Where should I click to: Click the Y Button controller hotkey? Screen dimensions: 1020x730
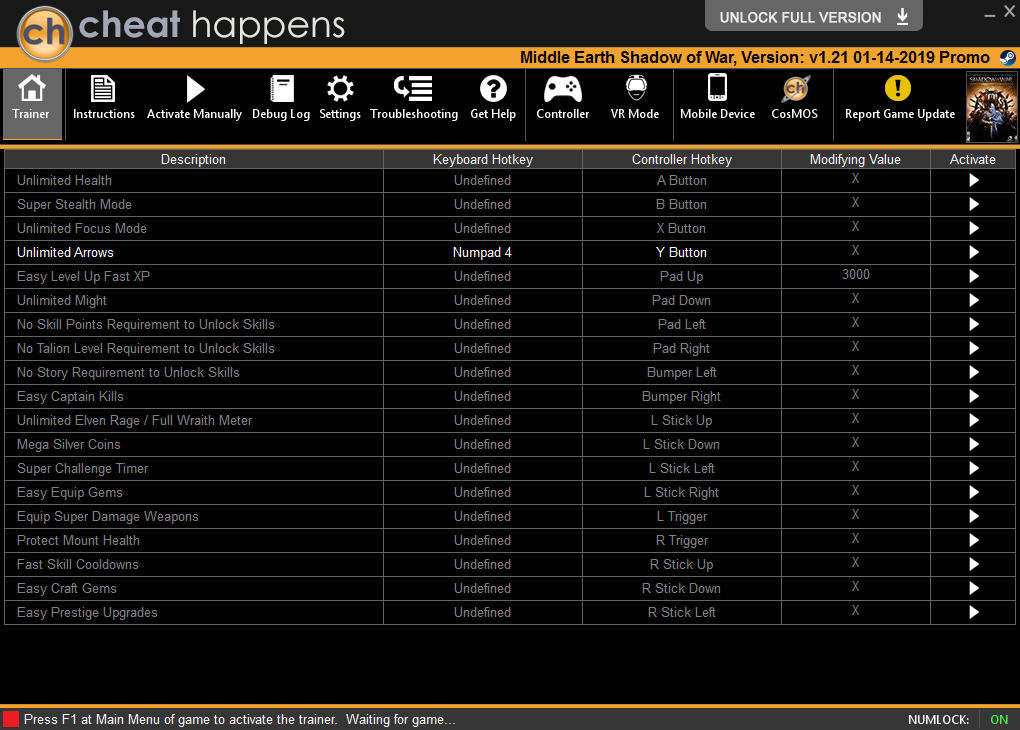(681, 252)
